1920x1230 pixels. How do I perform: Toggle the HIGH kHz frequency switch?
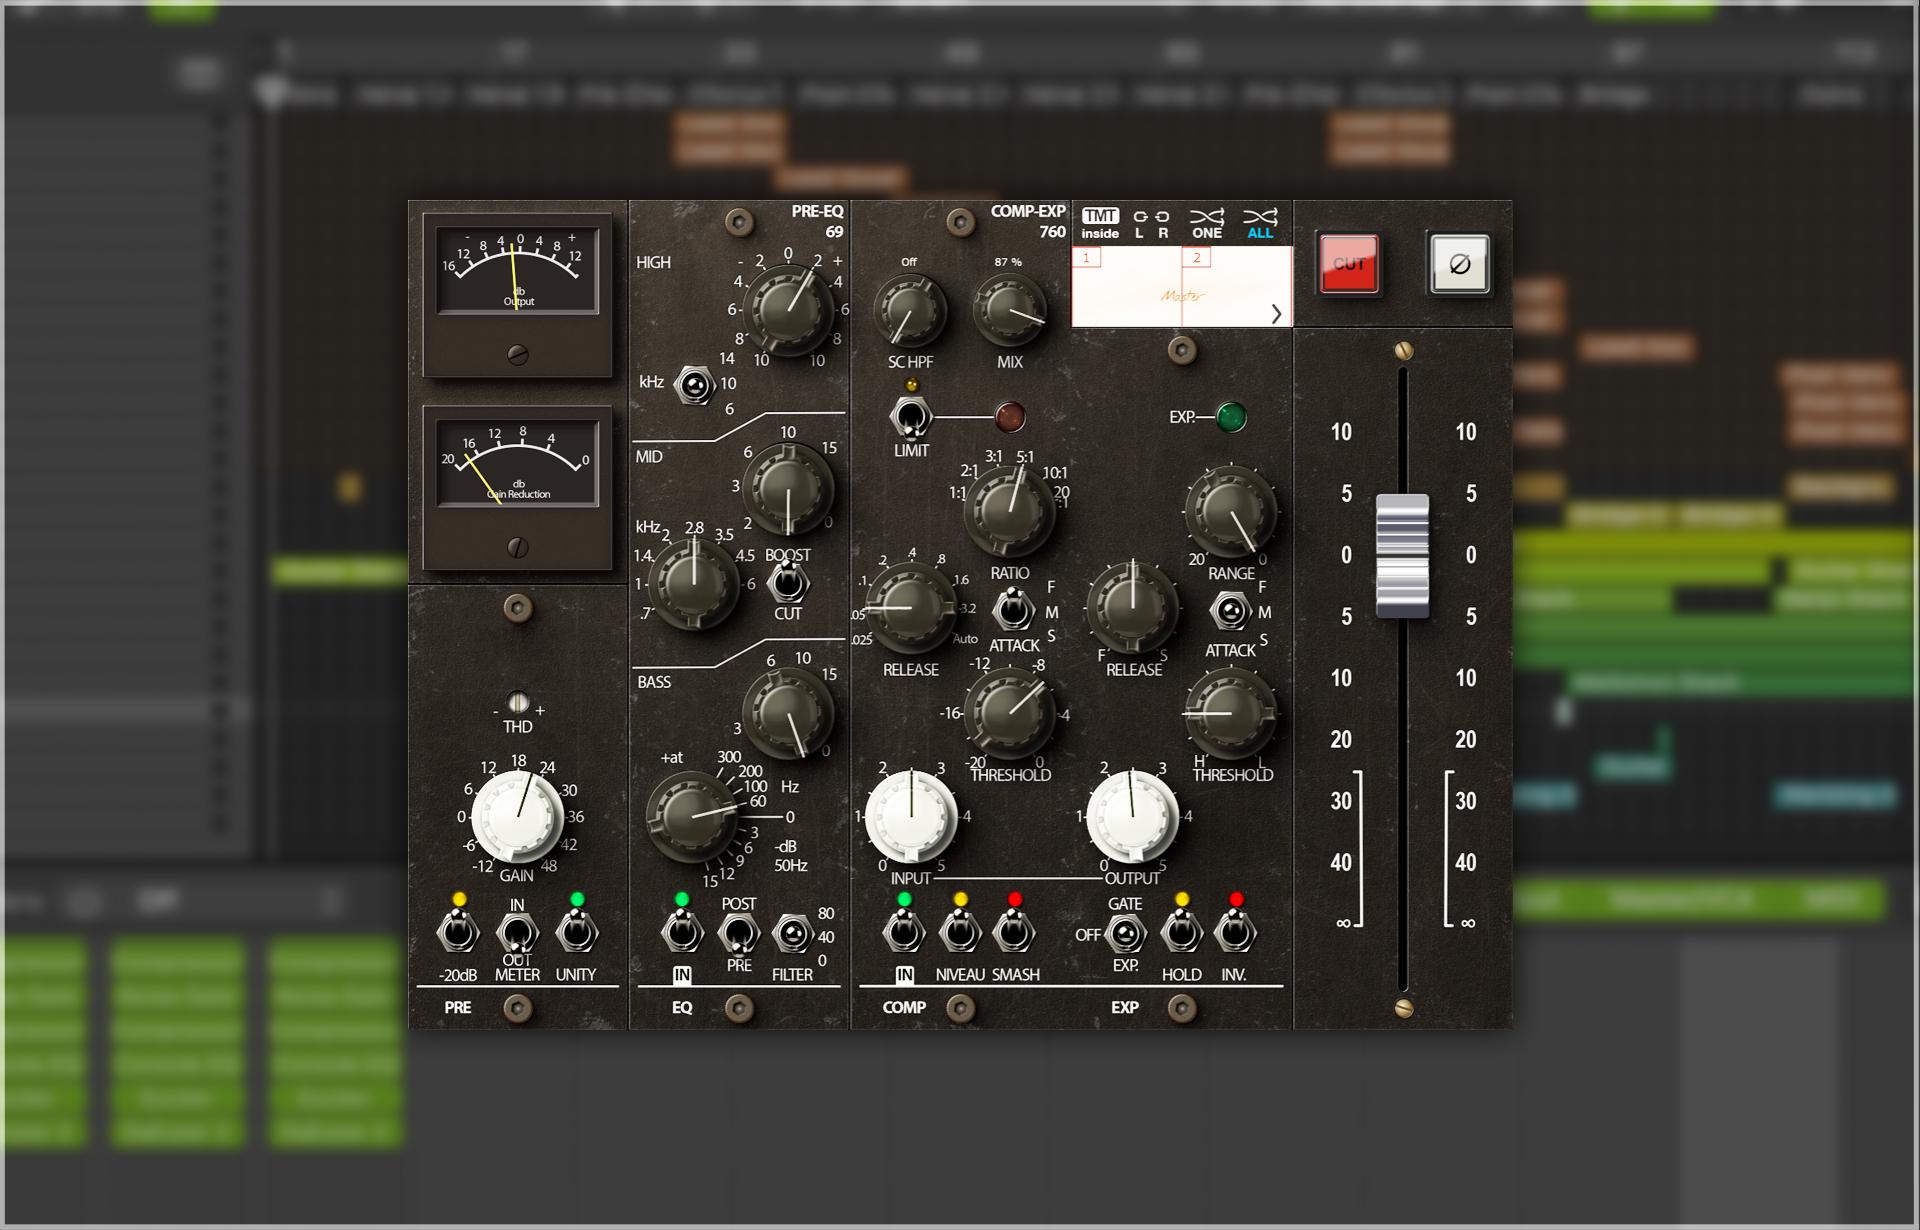point(694,385)
